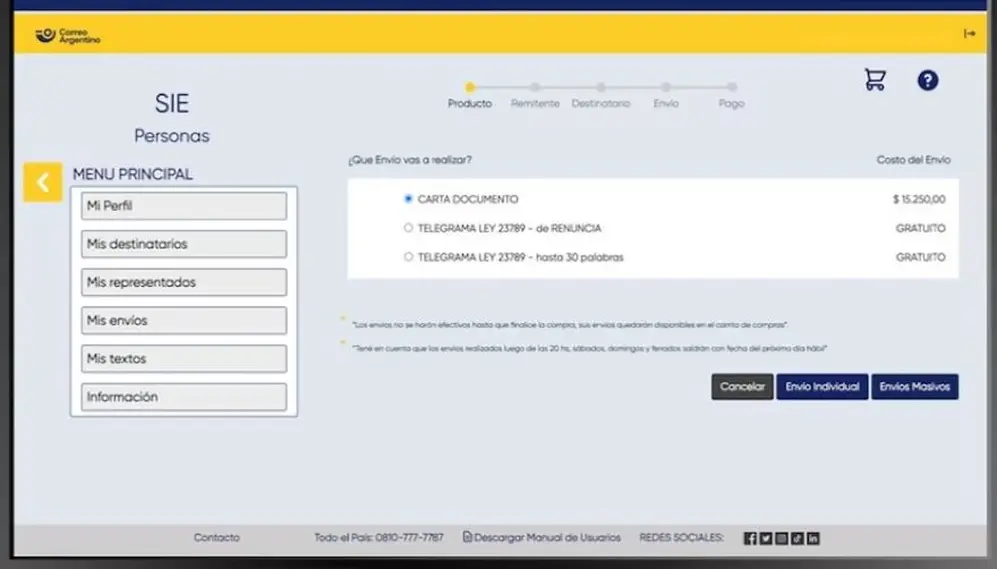Click phone number 0810-777-7787 text

click(x=409, y=538)
